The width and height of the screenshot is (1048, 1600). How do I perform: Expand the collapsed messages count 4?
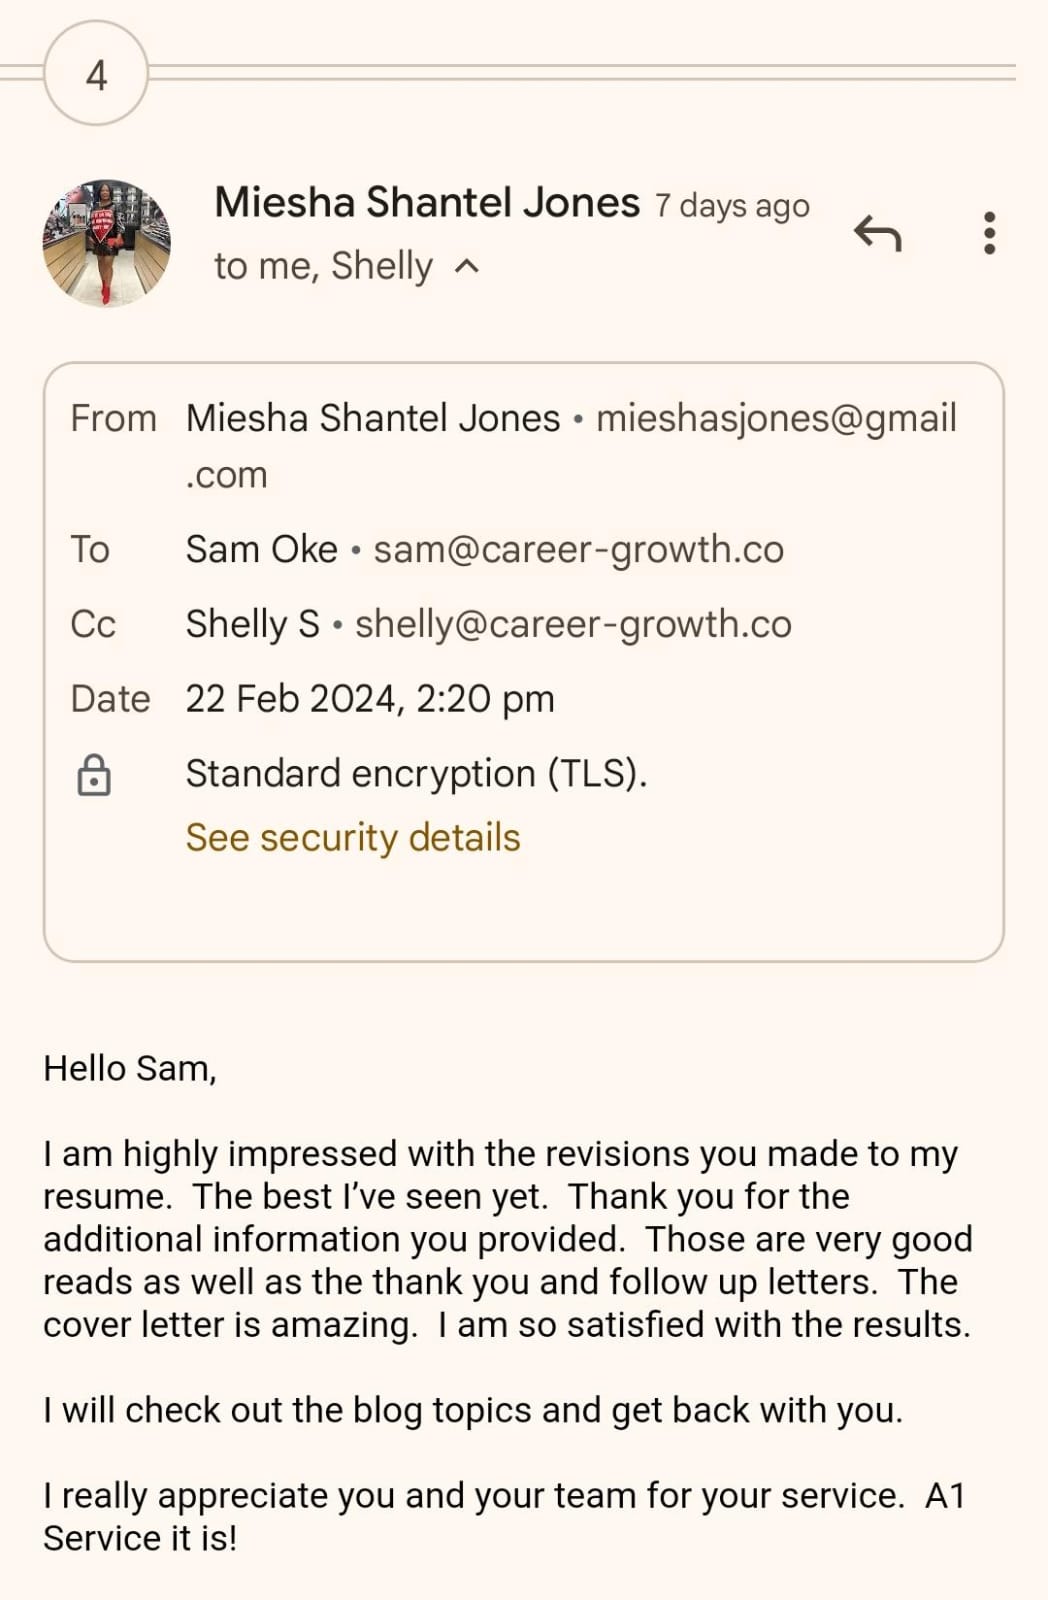click(x=96, y=74)
